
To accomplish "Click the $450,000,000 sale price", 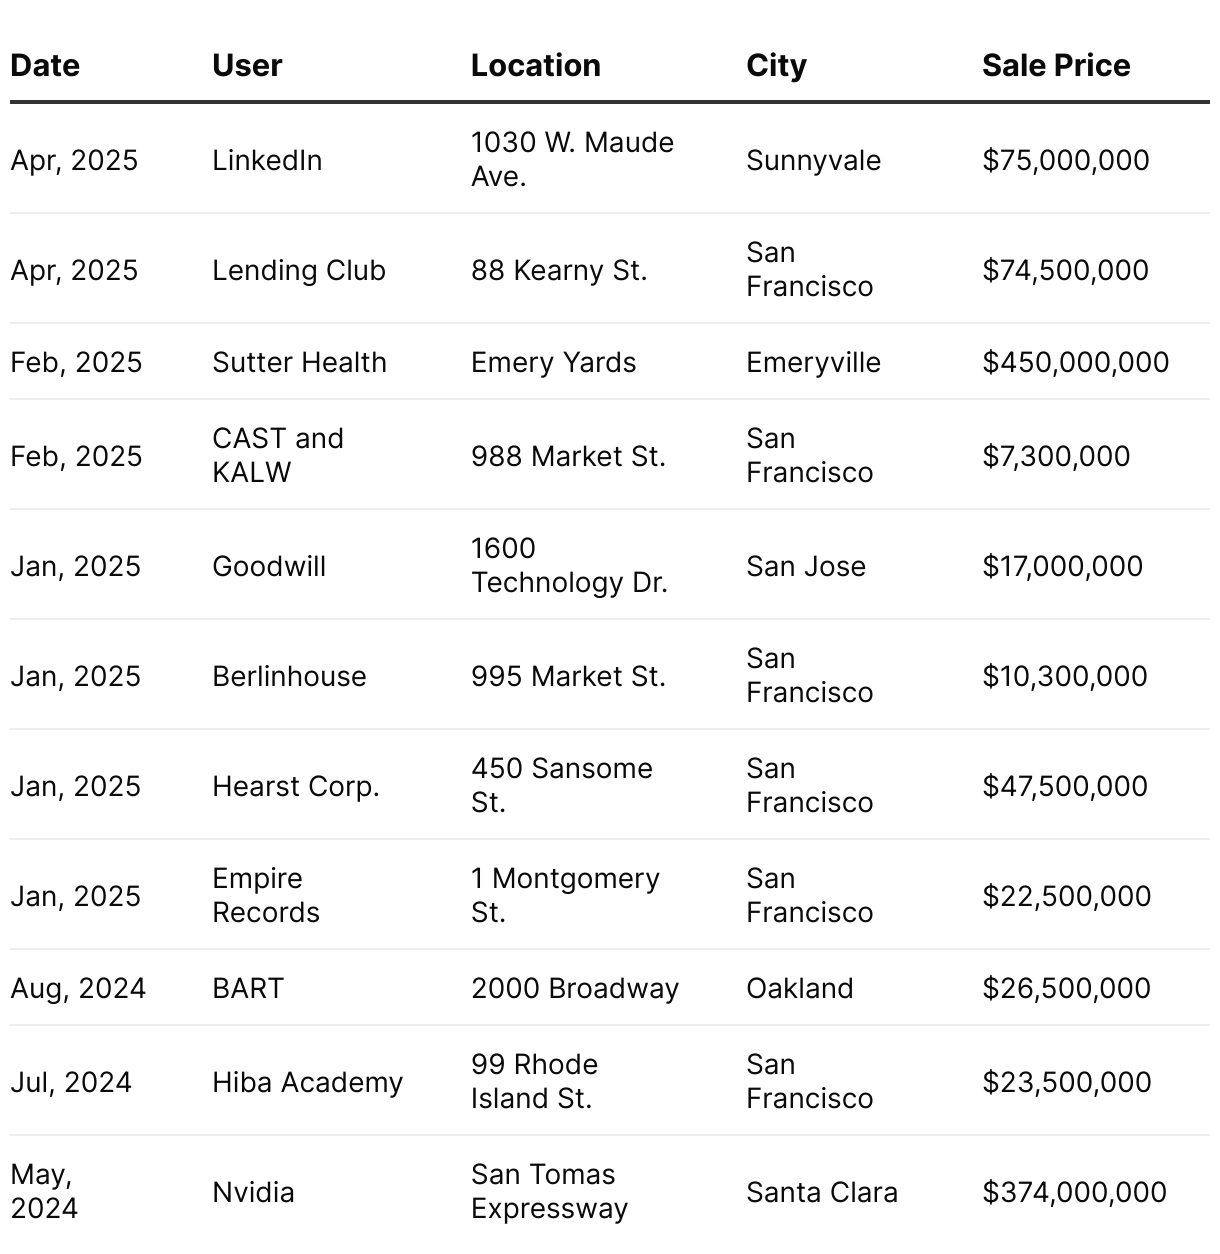I will (x=1075, y=362).
